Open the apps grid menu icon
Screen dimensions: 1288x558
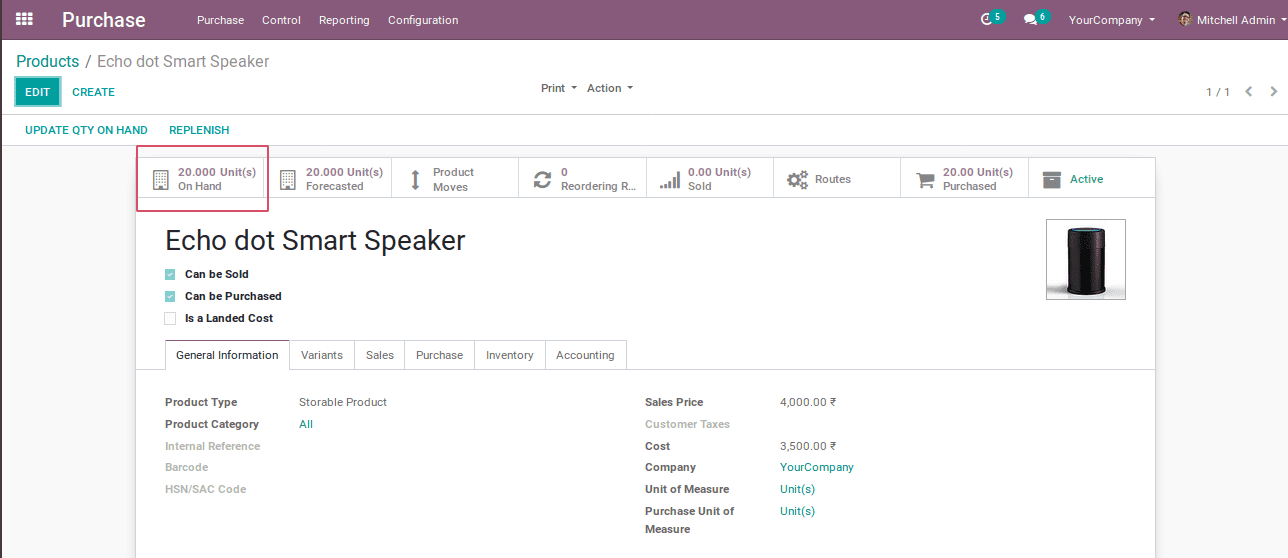click(x=24, y=19)
